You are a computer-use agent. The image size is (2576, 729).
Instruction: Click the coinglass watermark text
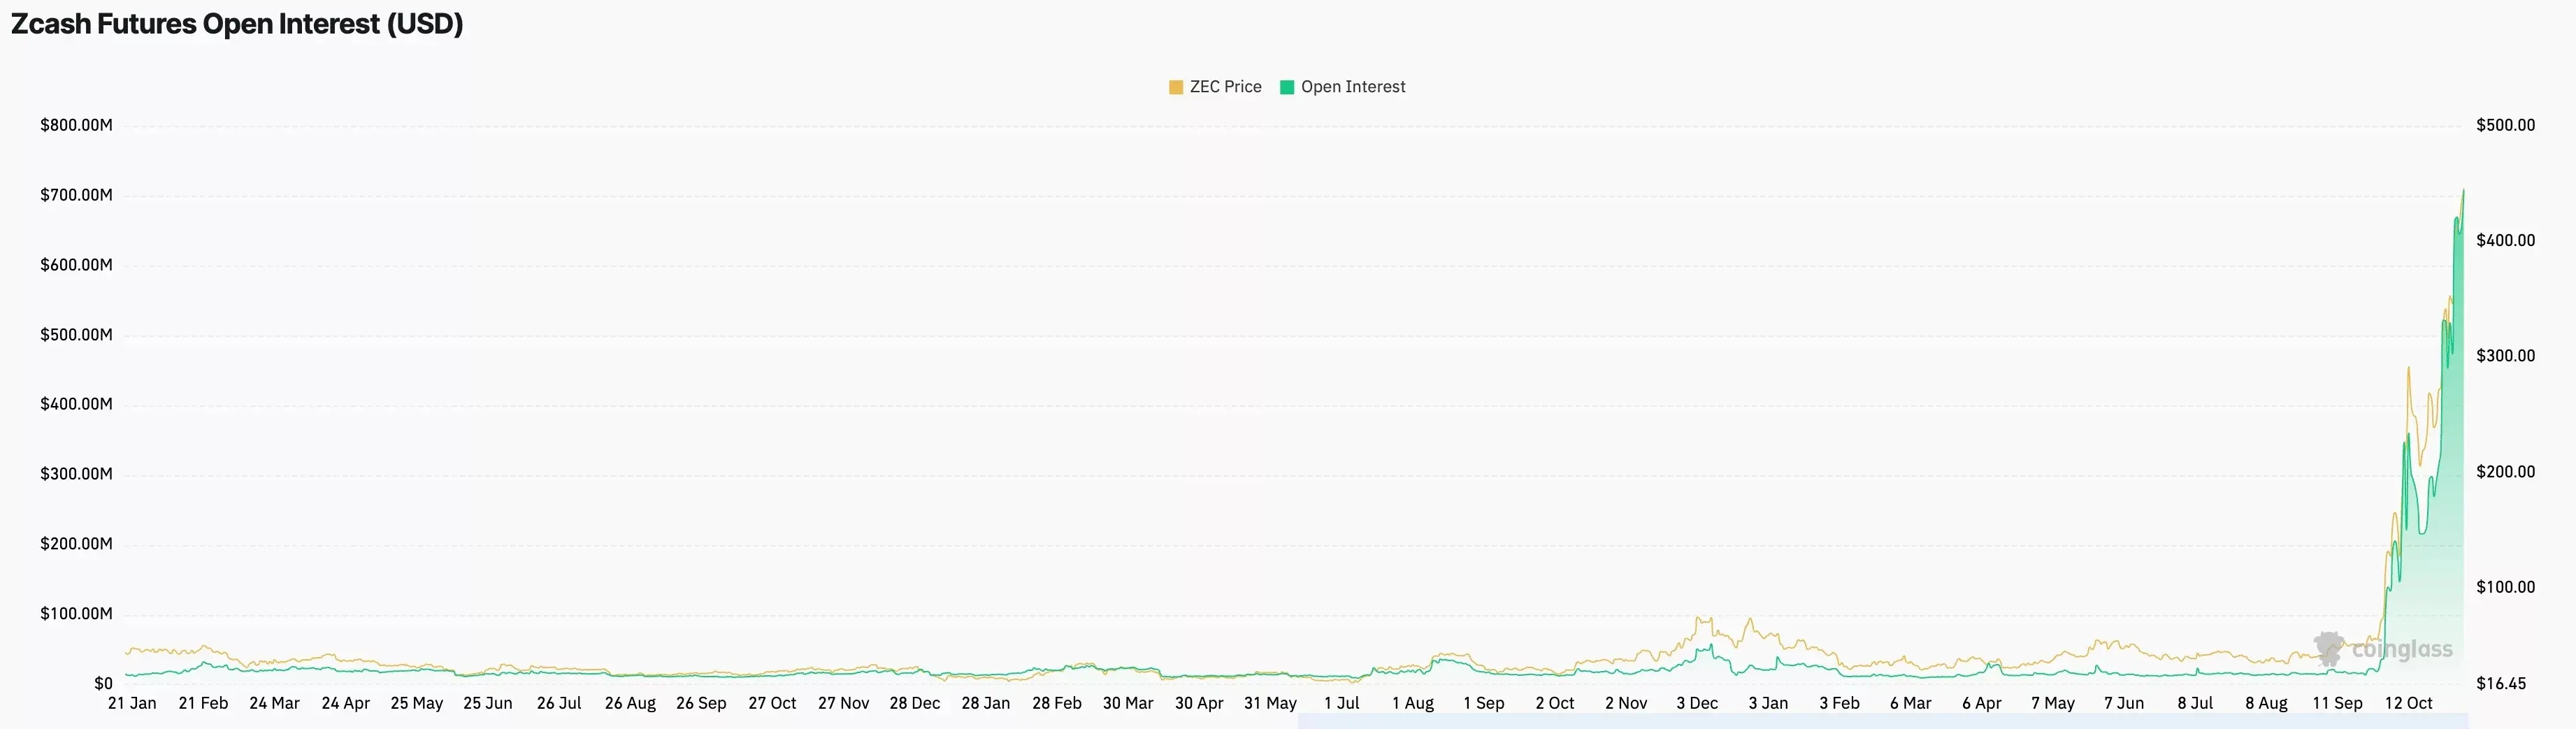point(2402,650)
